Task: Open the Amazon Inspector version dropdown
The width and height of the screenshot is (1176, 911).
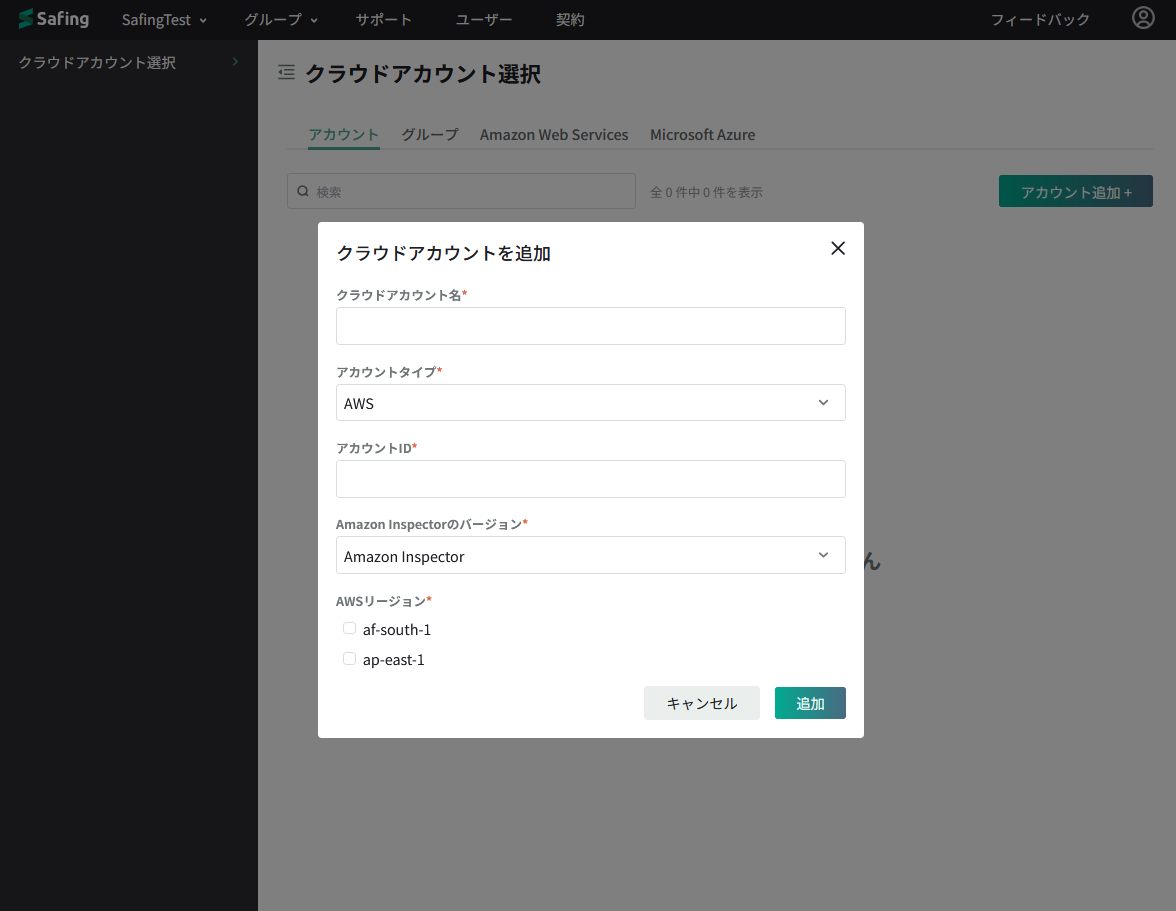Action: [590, 556]
